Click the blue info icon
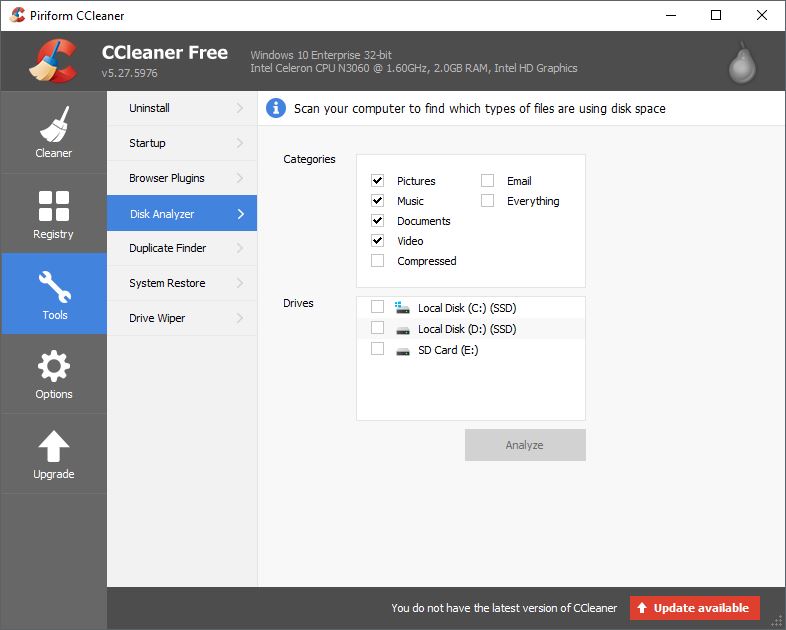The height and width of the screenshot is (630, 786). (276, 108)
